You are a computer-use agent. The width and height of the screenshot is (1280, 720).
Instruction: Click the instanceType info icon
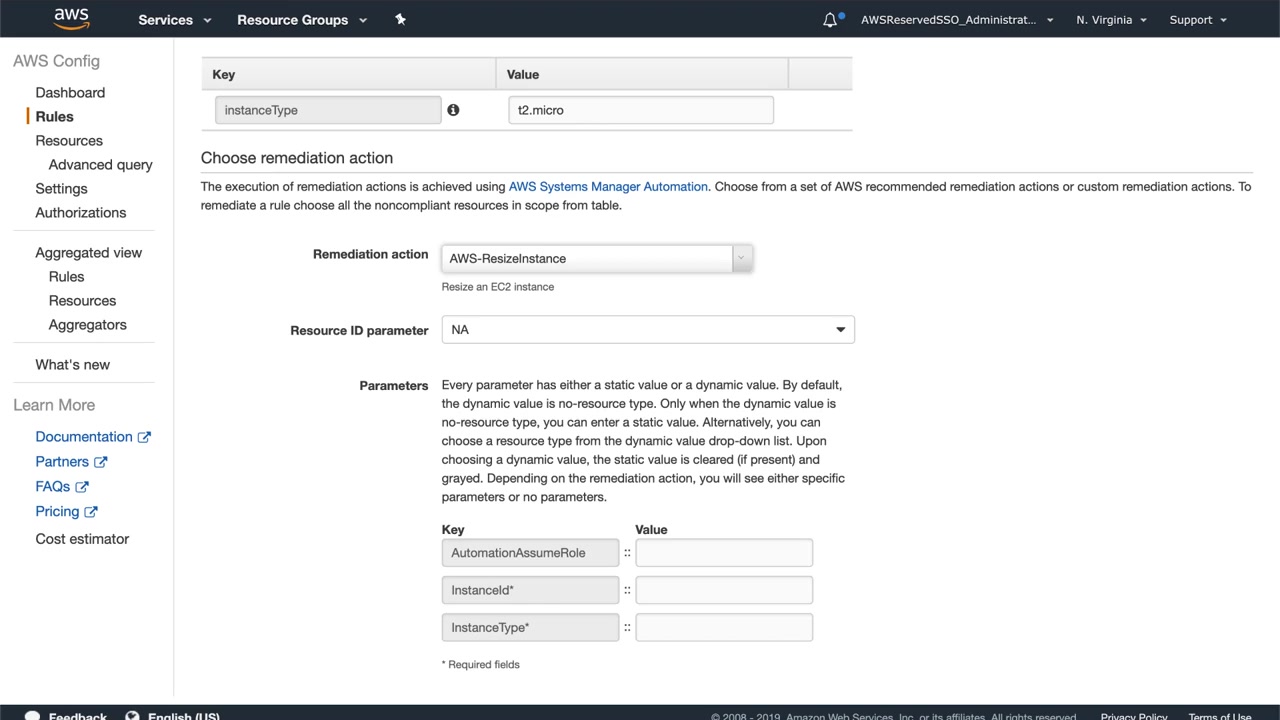[x=453, y=110]
